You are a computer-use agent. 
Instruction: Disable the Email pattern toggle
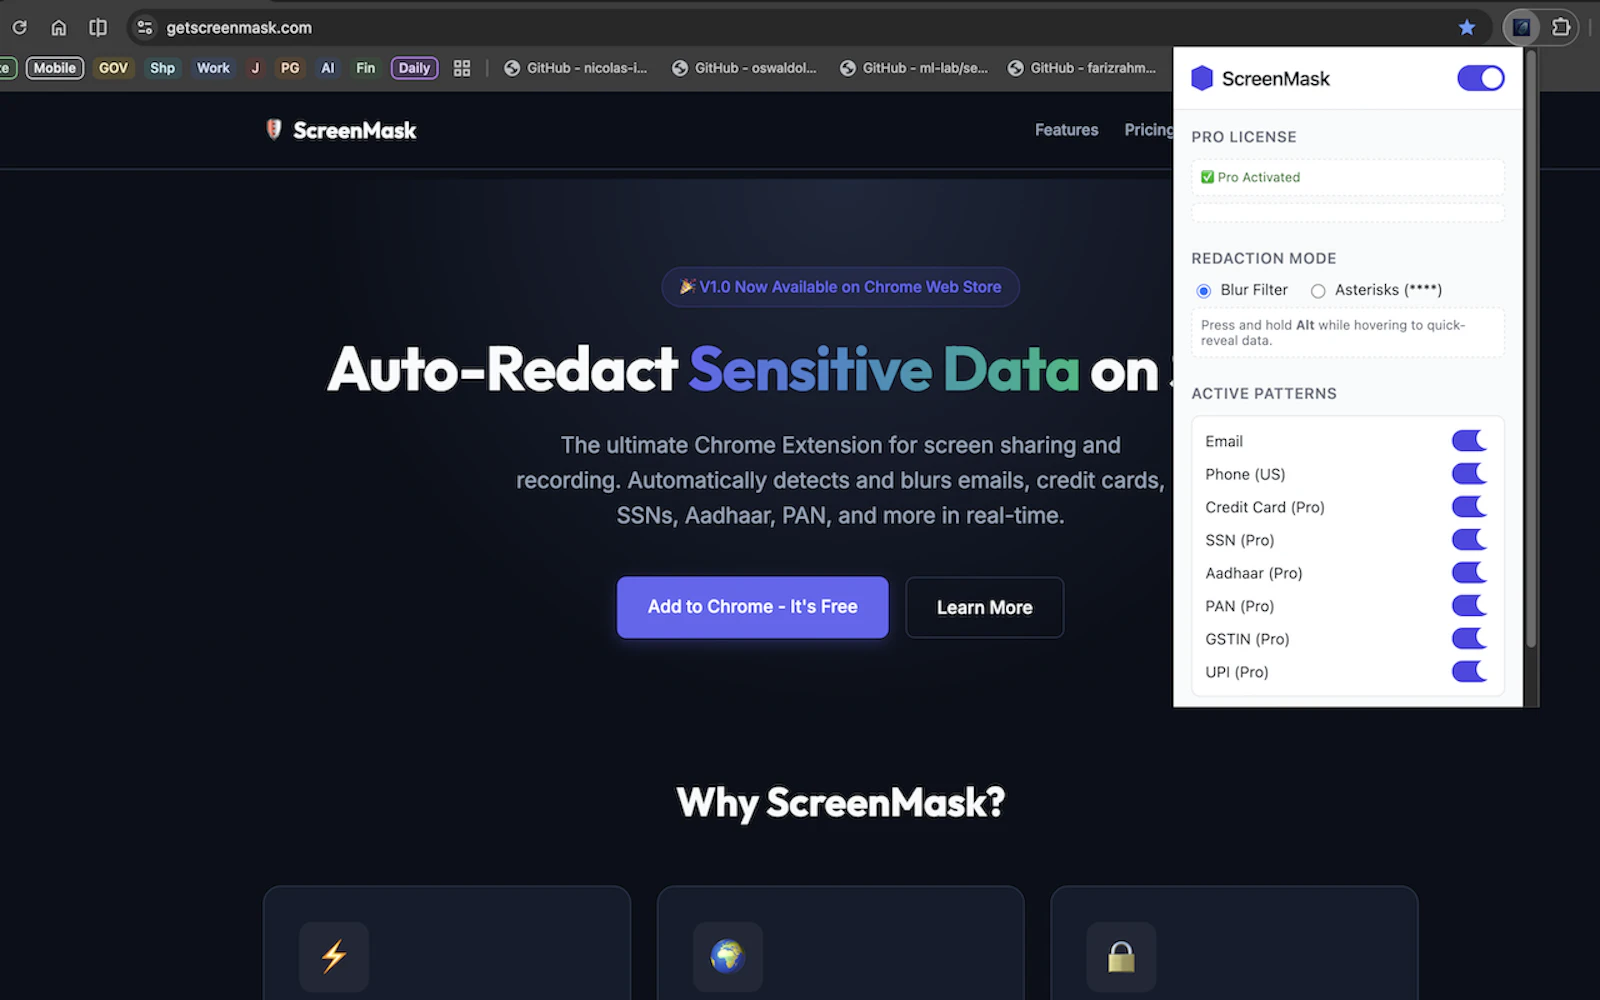(x=1469, y=441)
